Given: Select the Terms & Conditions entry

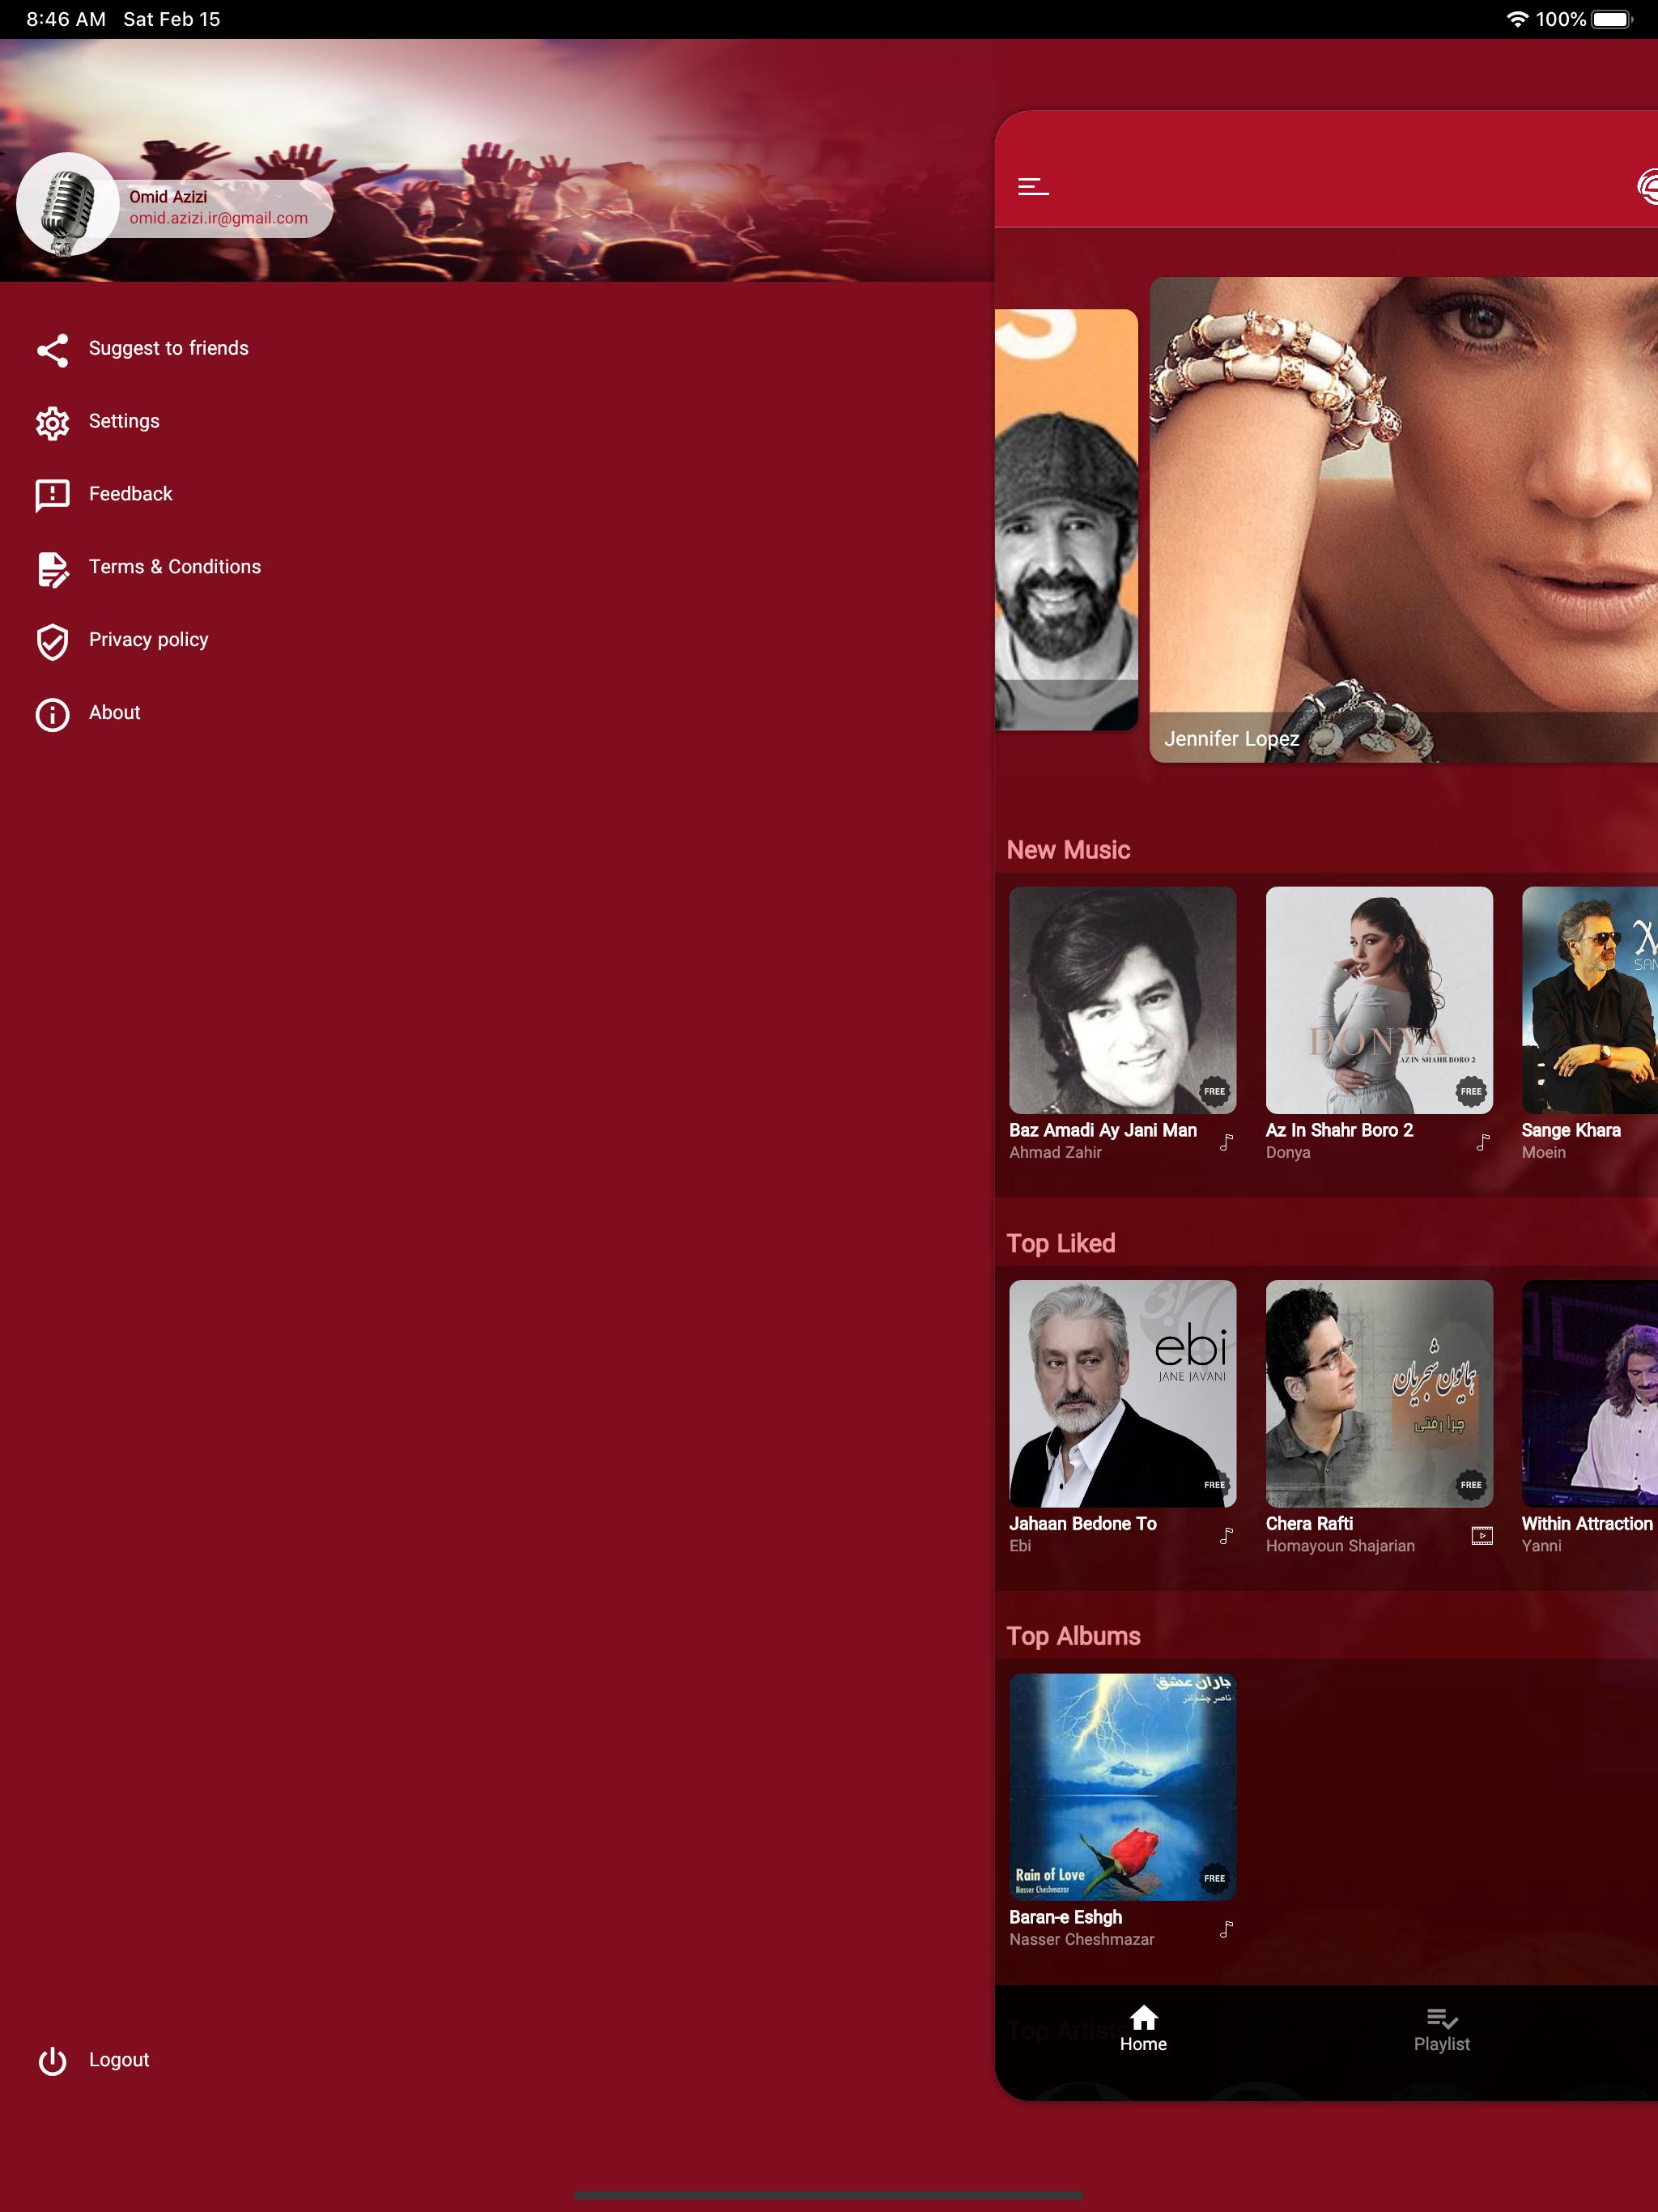Looking at the screenshot, I should pyautogui.click(x=174, y=567).
